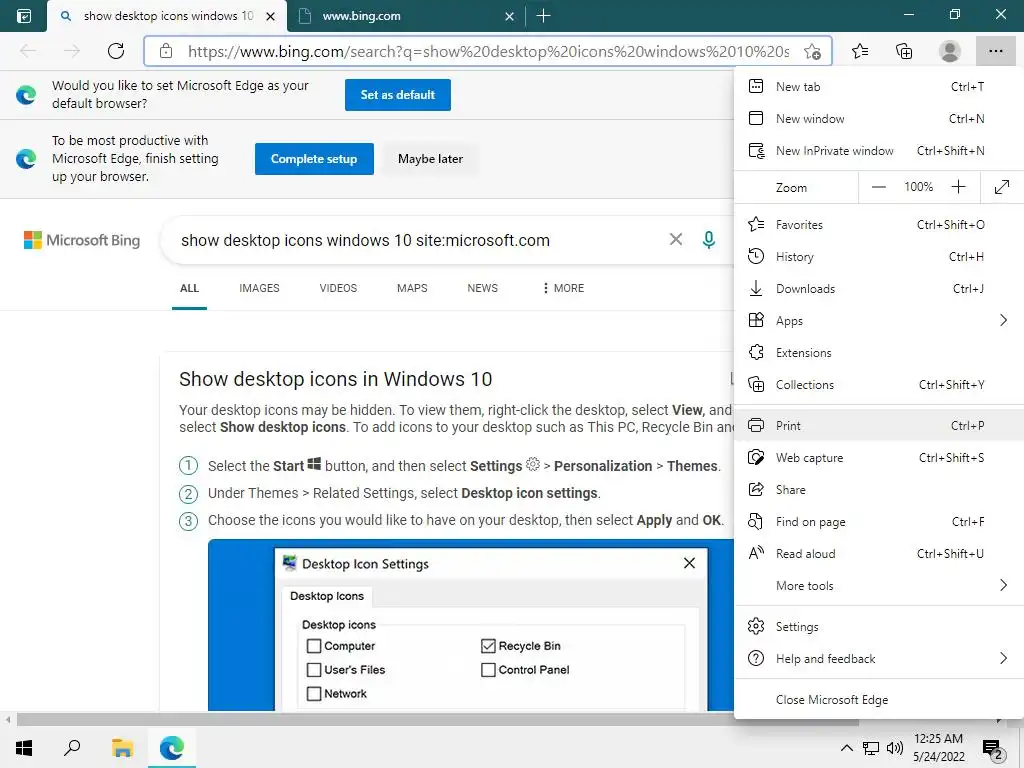Switch to the VIDEOS search tab
This screenshot has height=768, width=1024.
click(338, 288)
